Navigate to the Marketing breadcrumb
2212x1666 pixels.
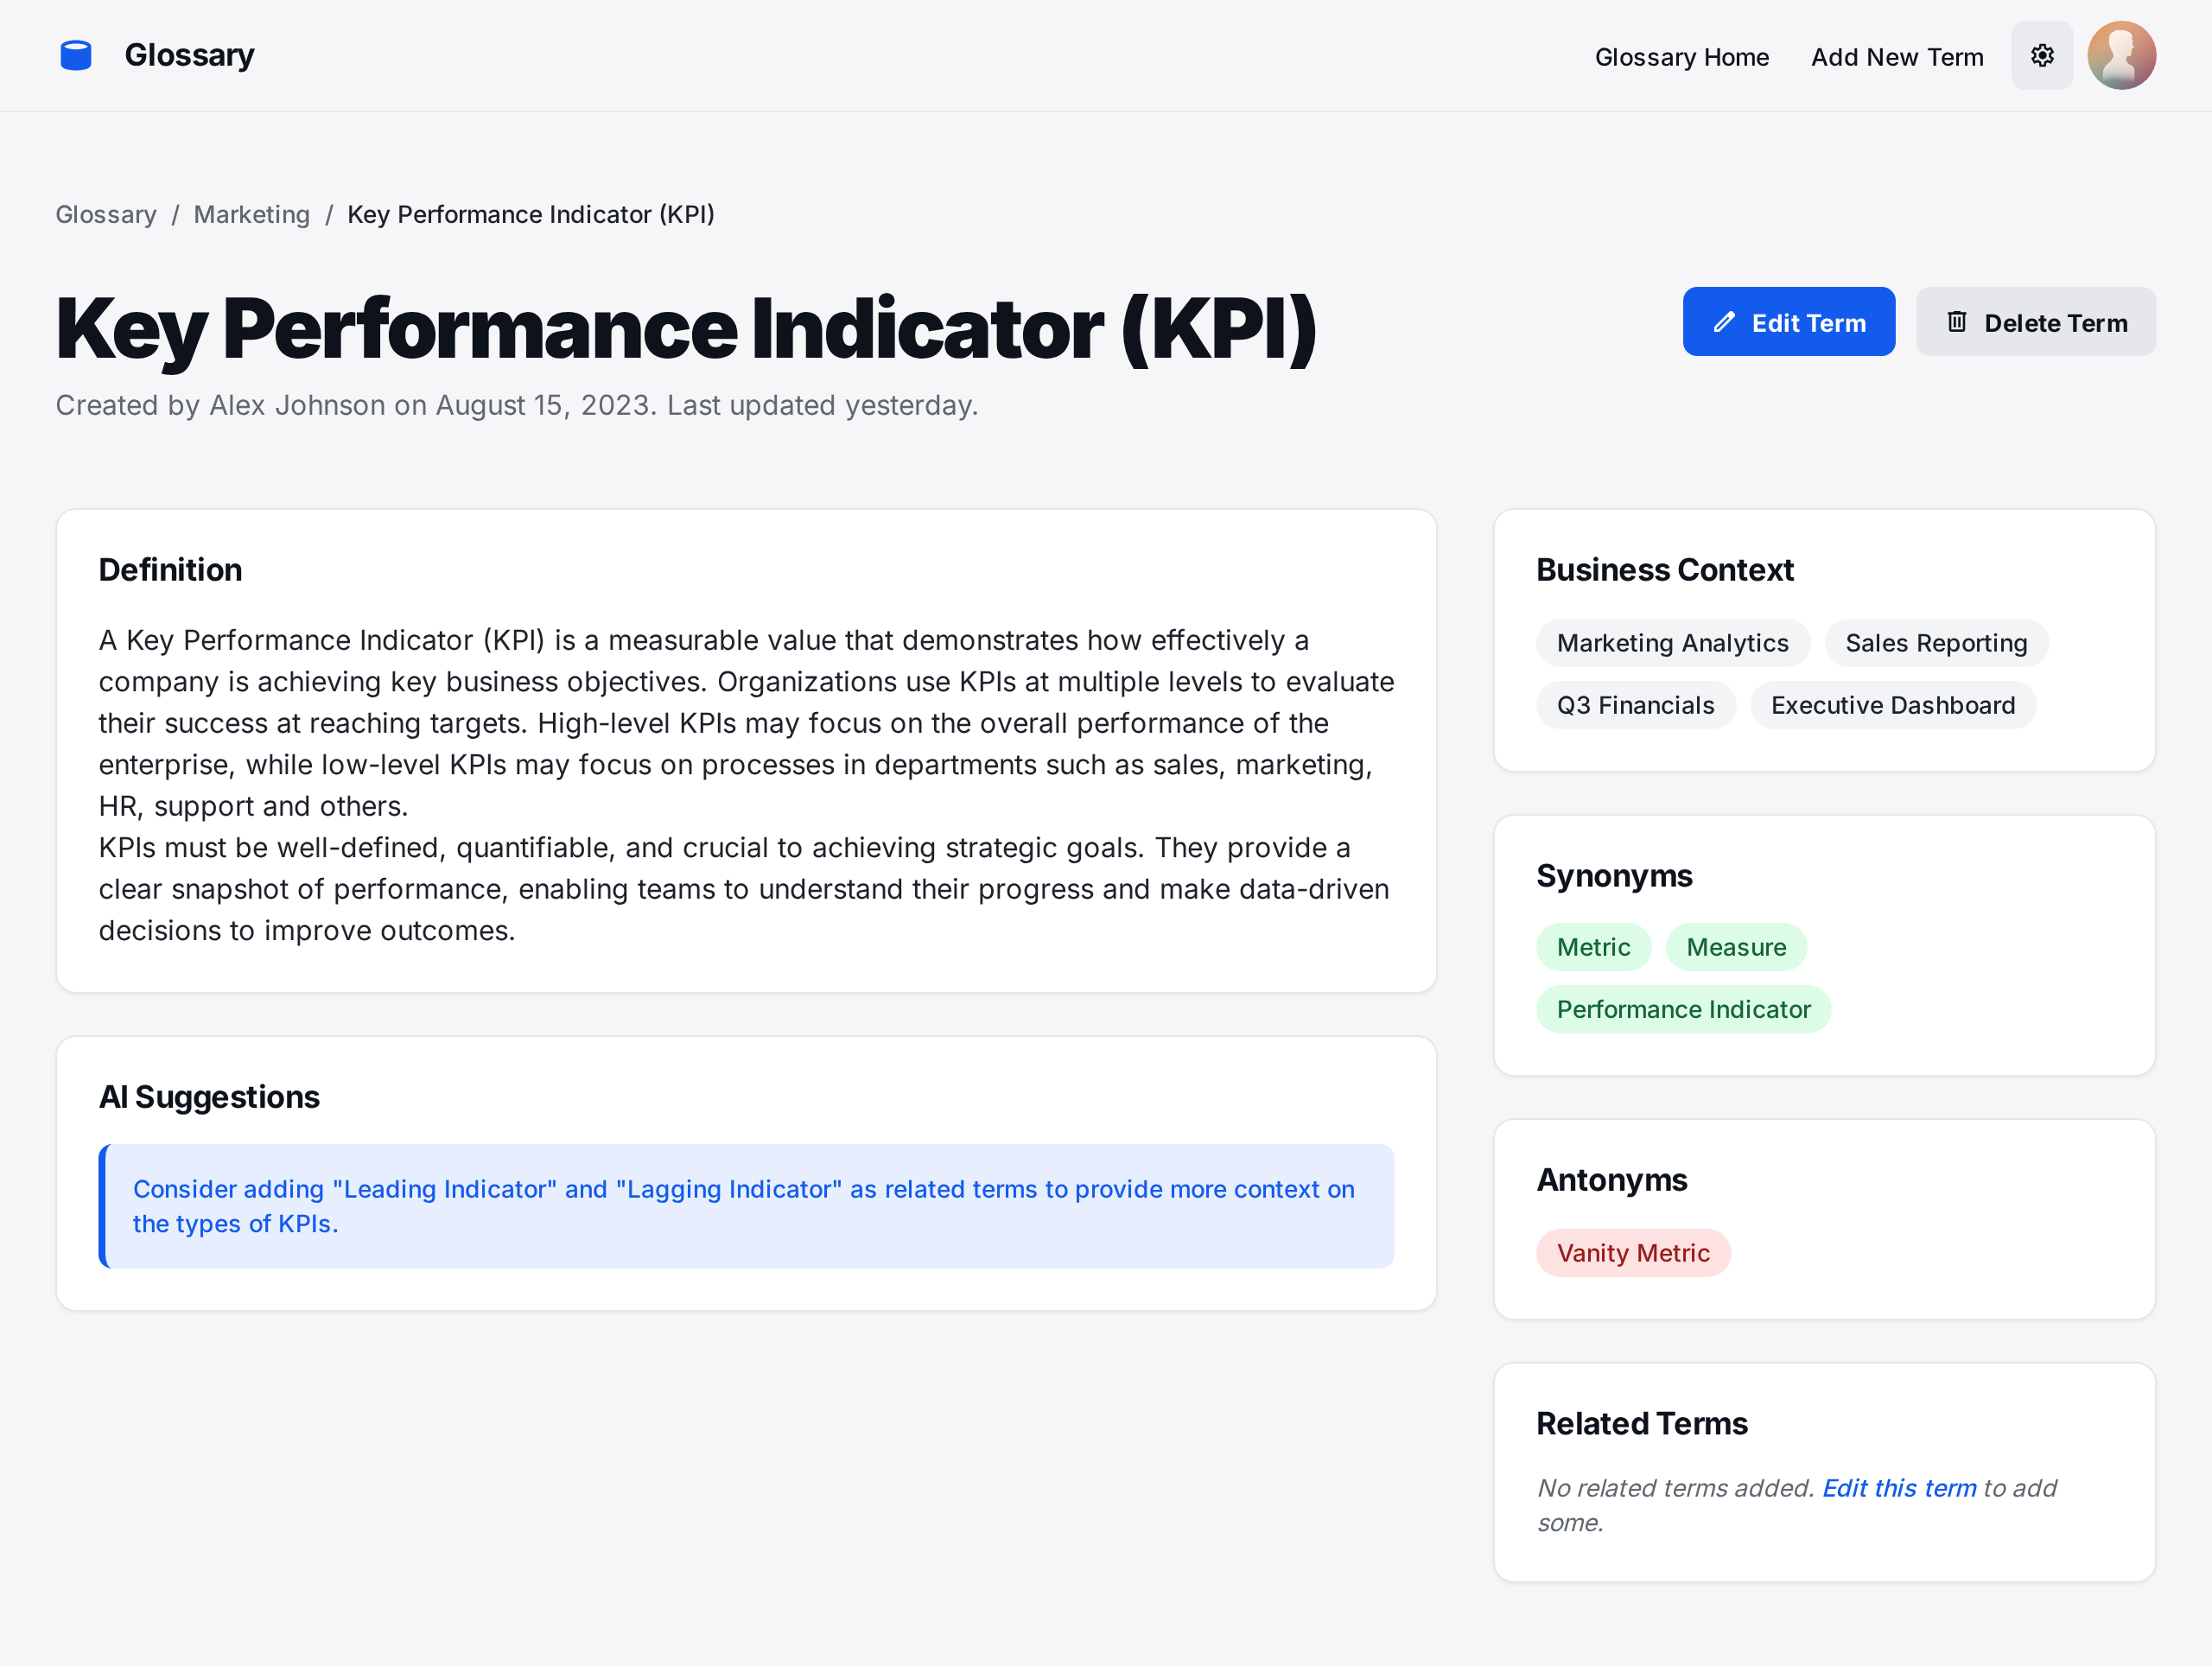pos(252,215)
